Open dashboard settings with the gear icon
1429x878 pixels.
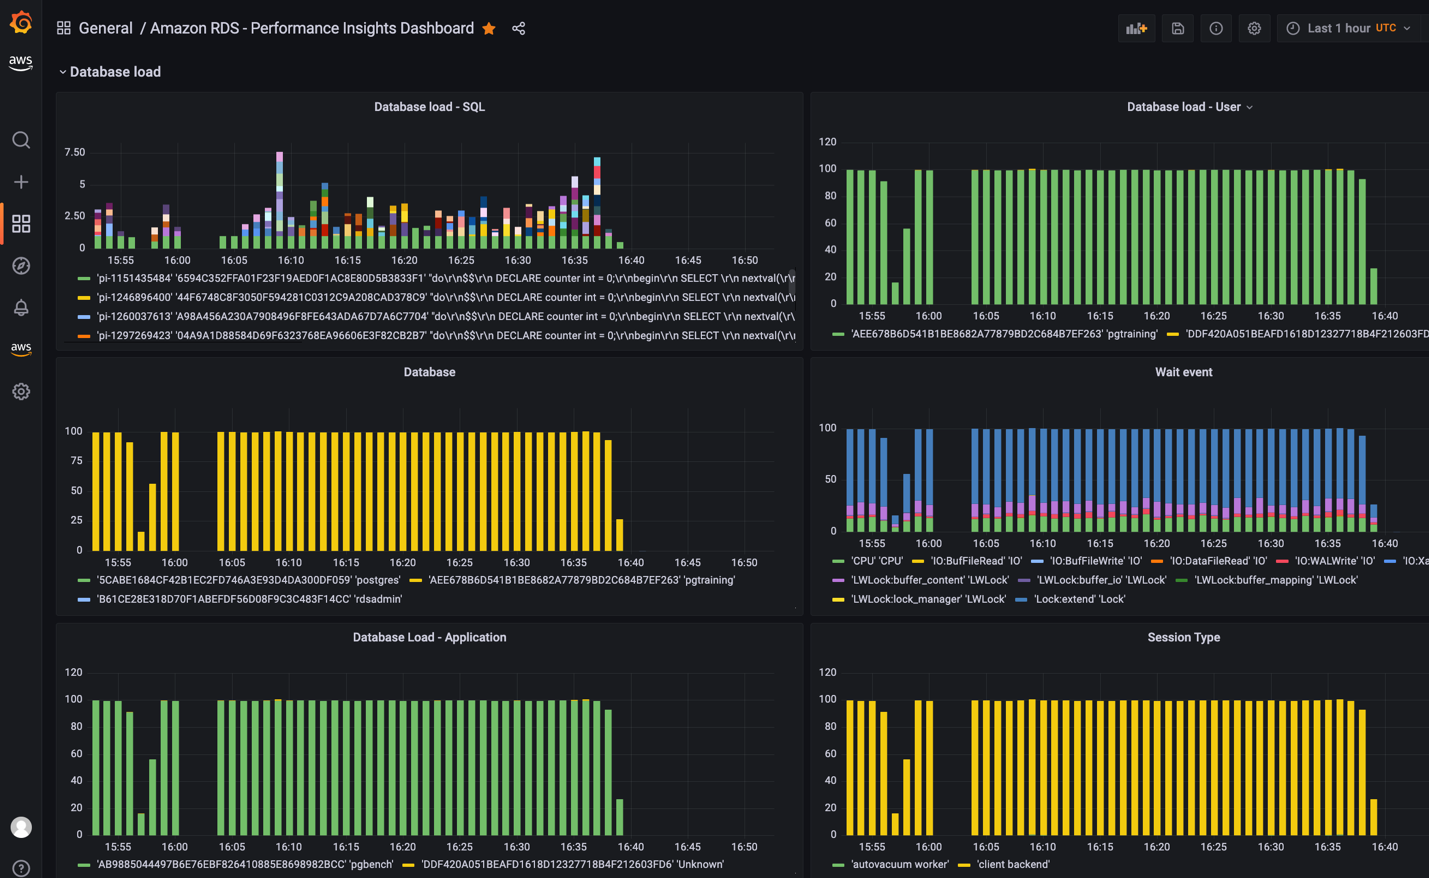coord(1254,27)
